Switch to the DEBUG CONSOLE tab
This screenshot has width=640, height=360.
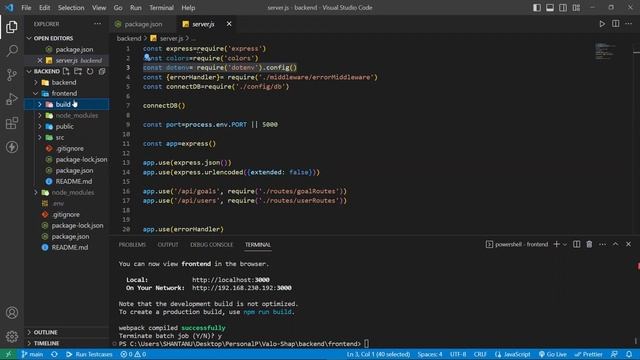(x=211, y=244)
